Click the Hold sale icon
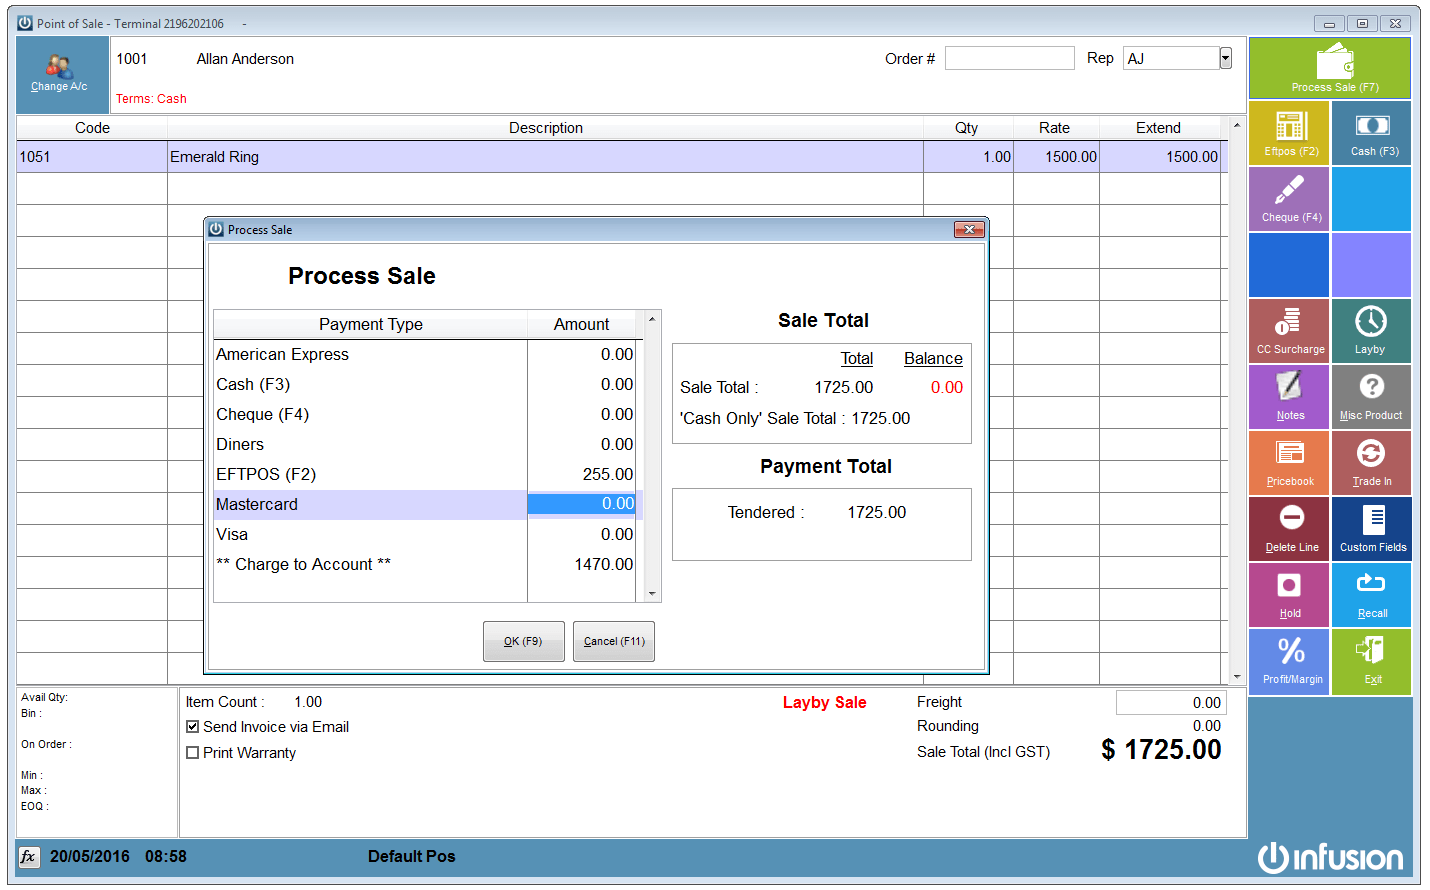The height and width of the screenshot is (890, 1430). pyautogui.click(x=1289, y=594)
